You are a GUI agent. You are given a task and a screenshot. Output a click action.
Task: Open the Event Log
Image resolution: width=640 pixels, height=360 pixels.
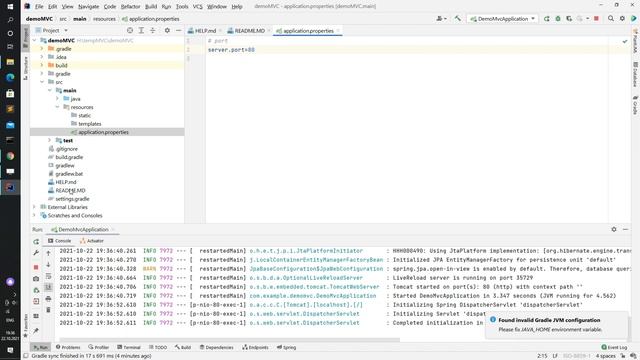coord(614,347)
